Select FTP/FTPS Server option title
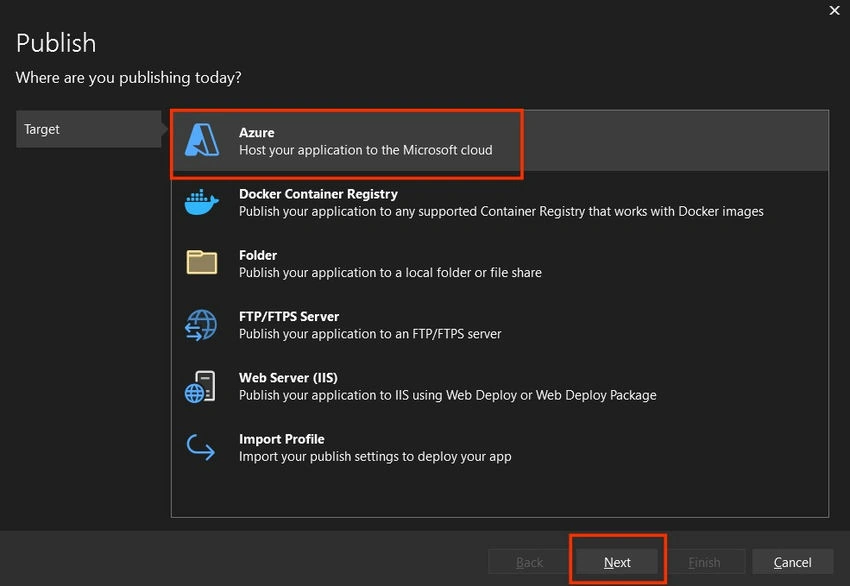The image size is (850, 586). 289,316
